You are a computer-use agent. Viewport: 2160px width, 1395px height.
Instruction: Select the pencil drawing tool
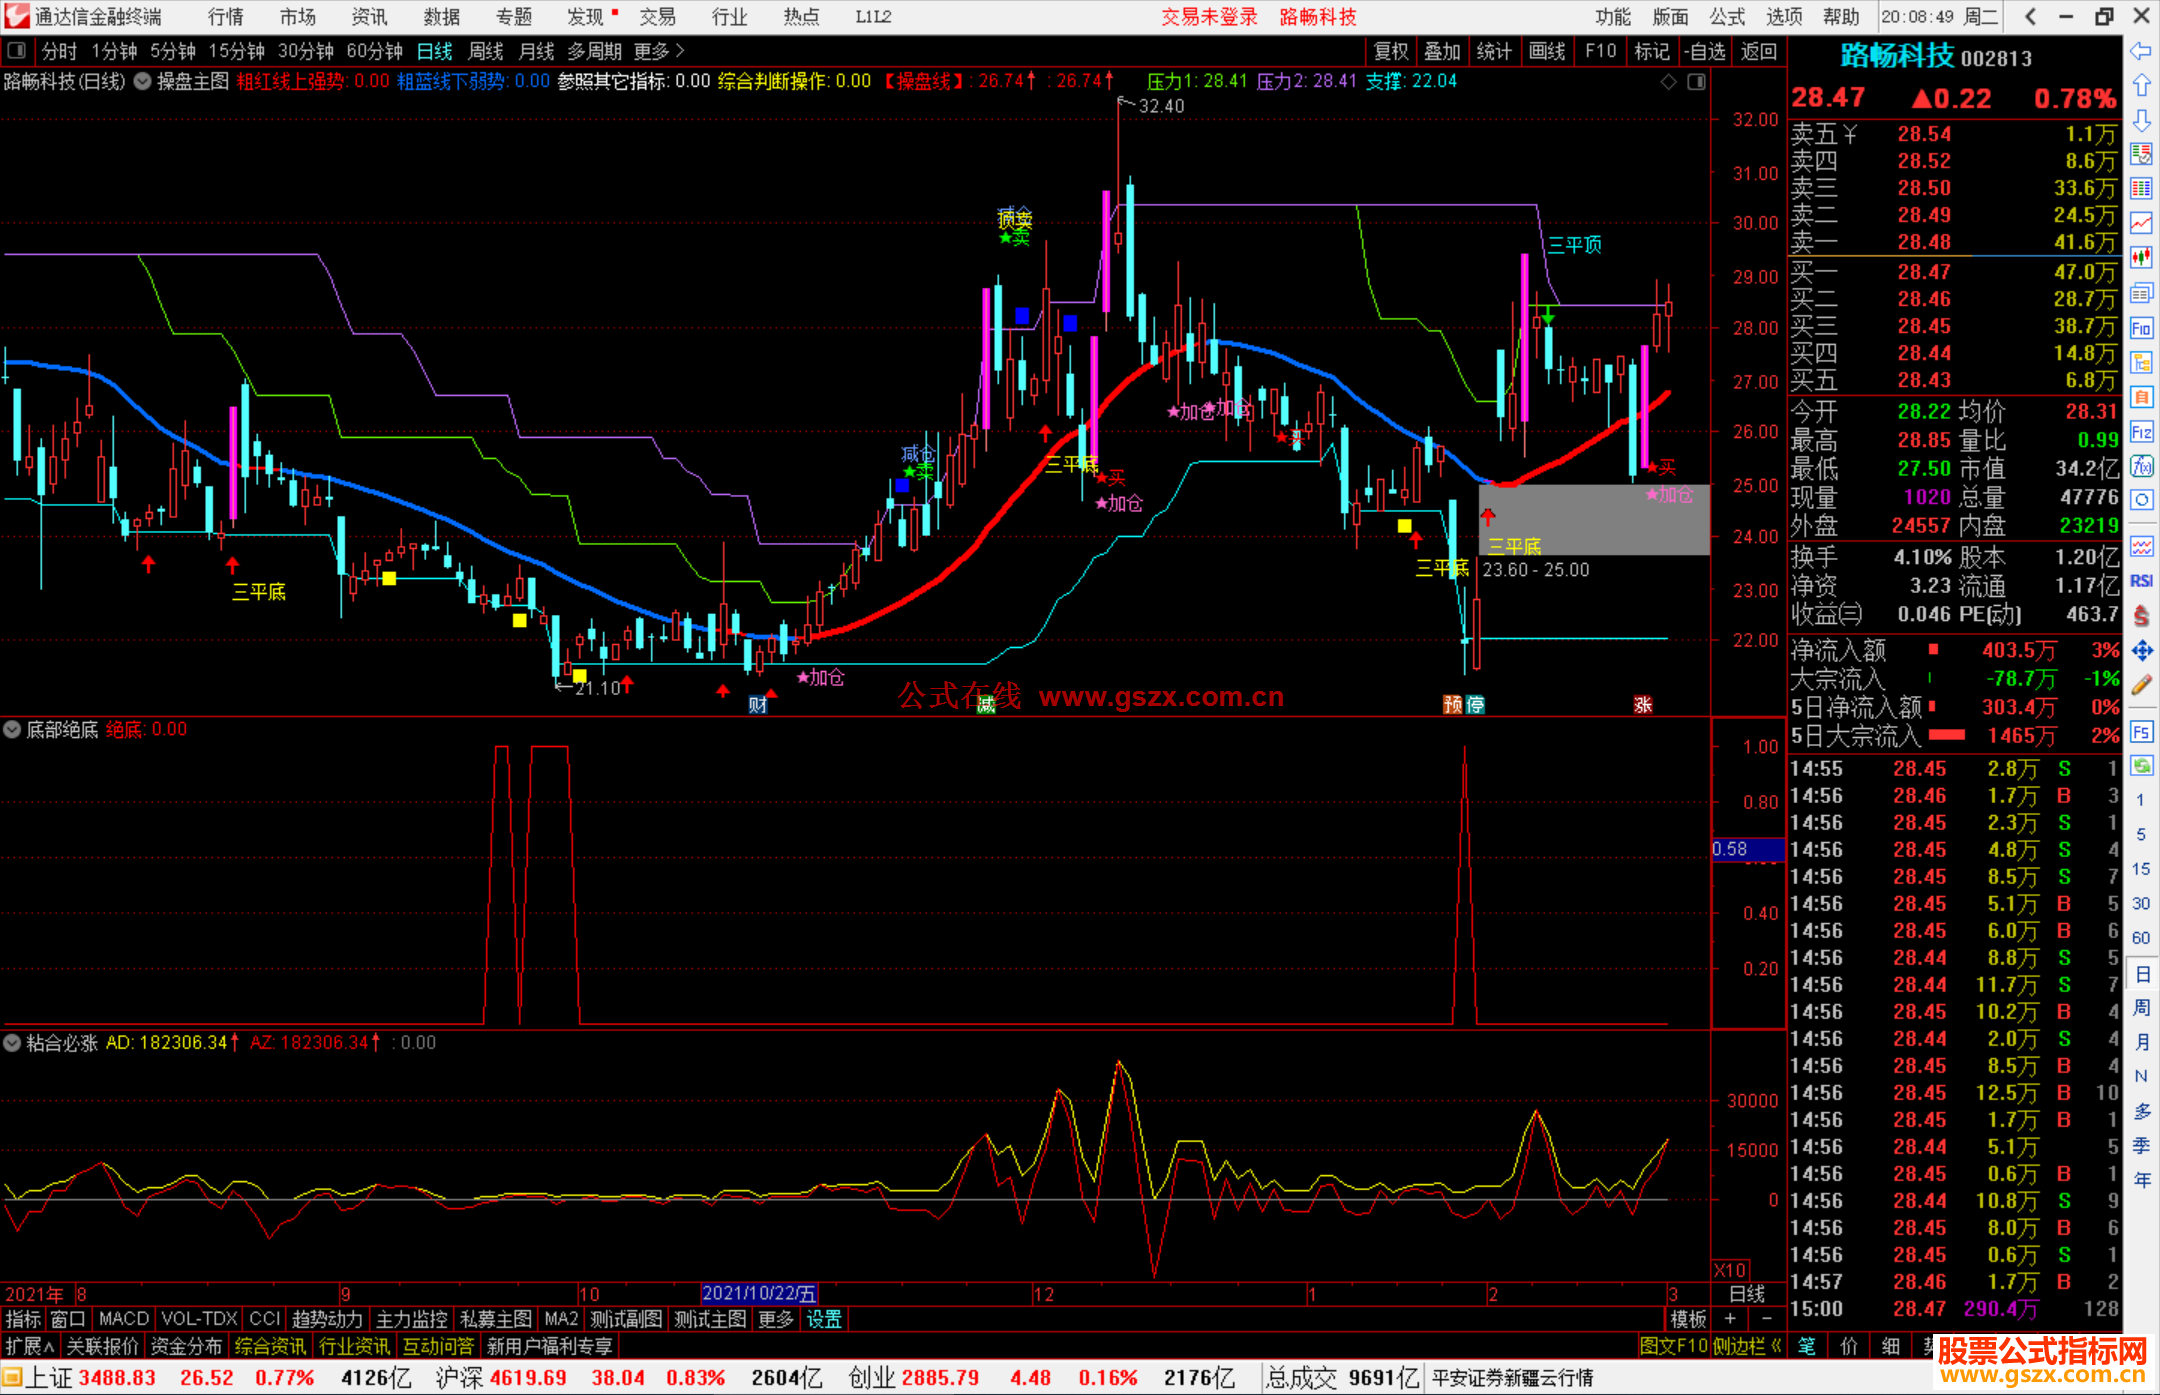[2141, 686]
